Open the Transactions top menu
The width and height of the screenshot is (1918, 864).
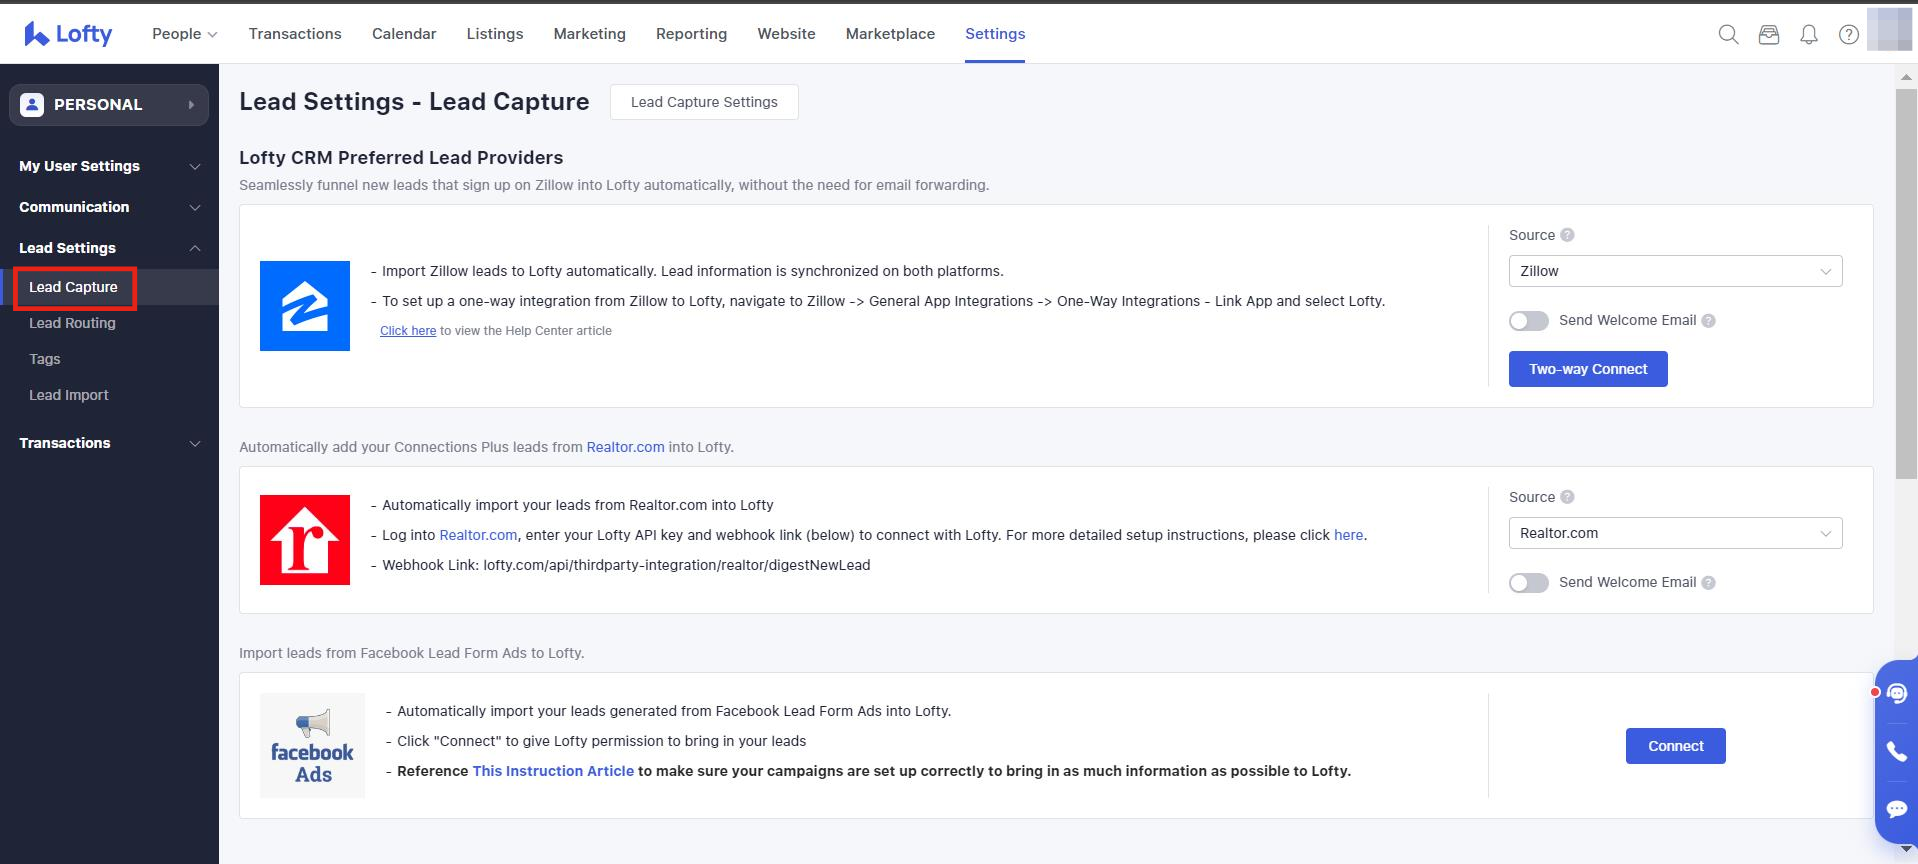point(295,34)
